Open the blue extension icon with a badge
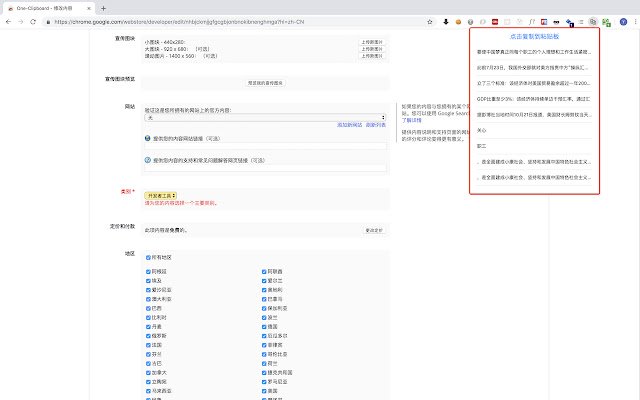The height and width of the screenshot is (400, 640). (x=570, y=22)
